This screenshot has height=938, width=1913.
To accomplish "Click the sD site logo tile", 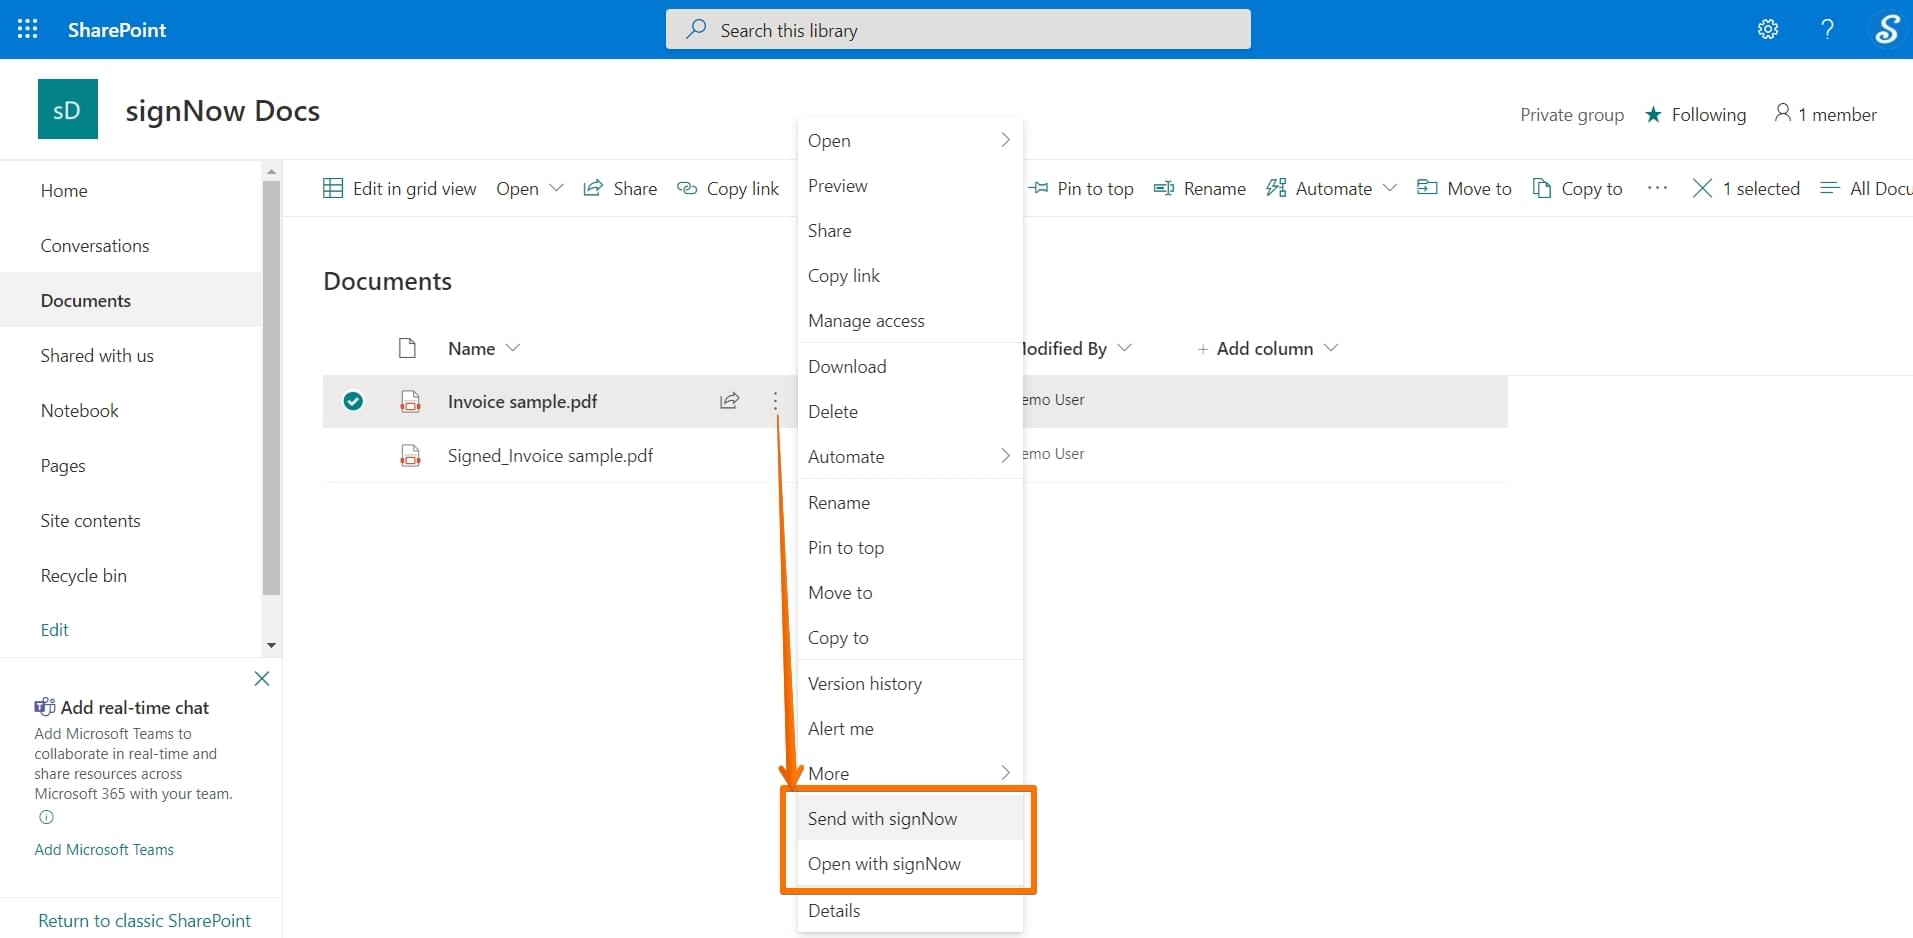I will [68, 109].
